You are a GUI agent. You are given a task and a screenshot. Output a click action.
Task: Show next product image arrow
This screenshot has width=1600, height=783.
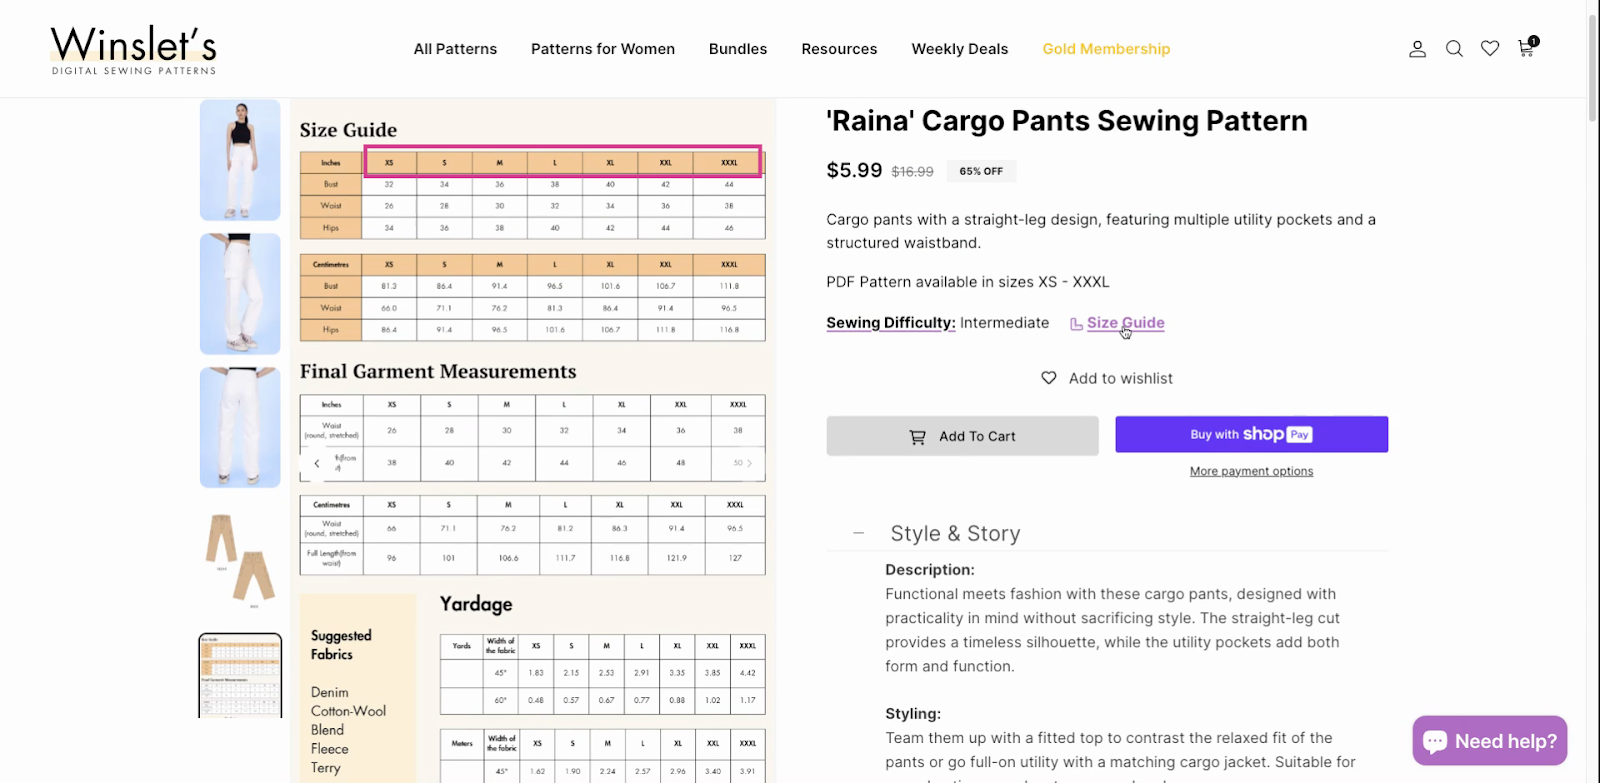pos(749,464)
